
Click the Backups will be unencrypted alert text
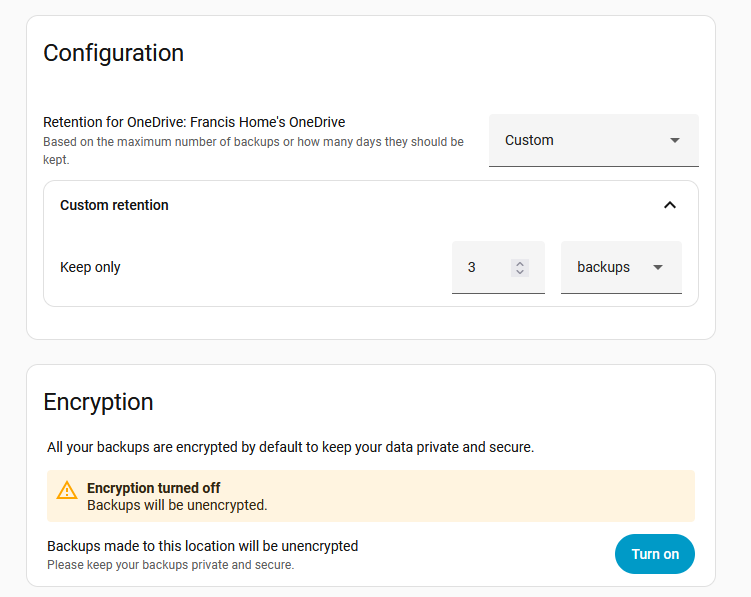coord(177,505)
